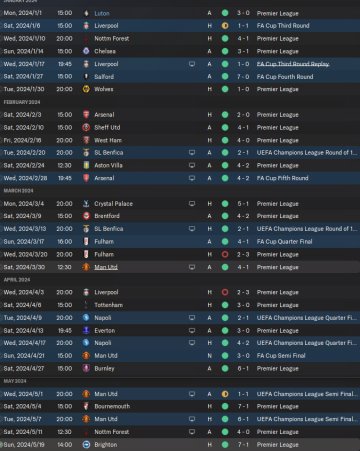Click the Bournemouth club badge icon
360x451 pixels.
(86, 406)
